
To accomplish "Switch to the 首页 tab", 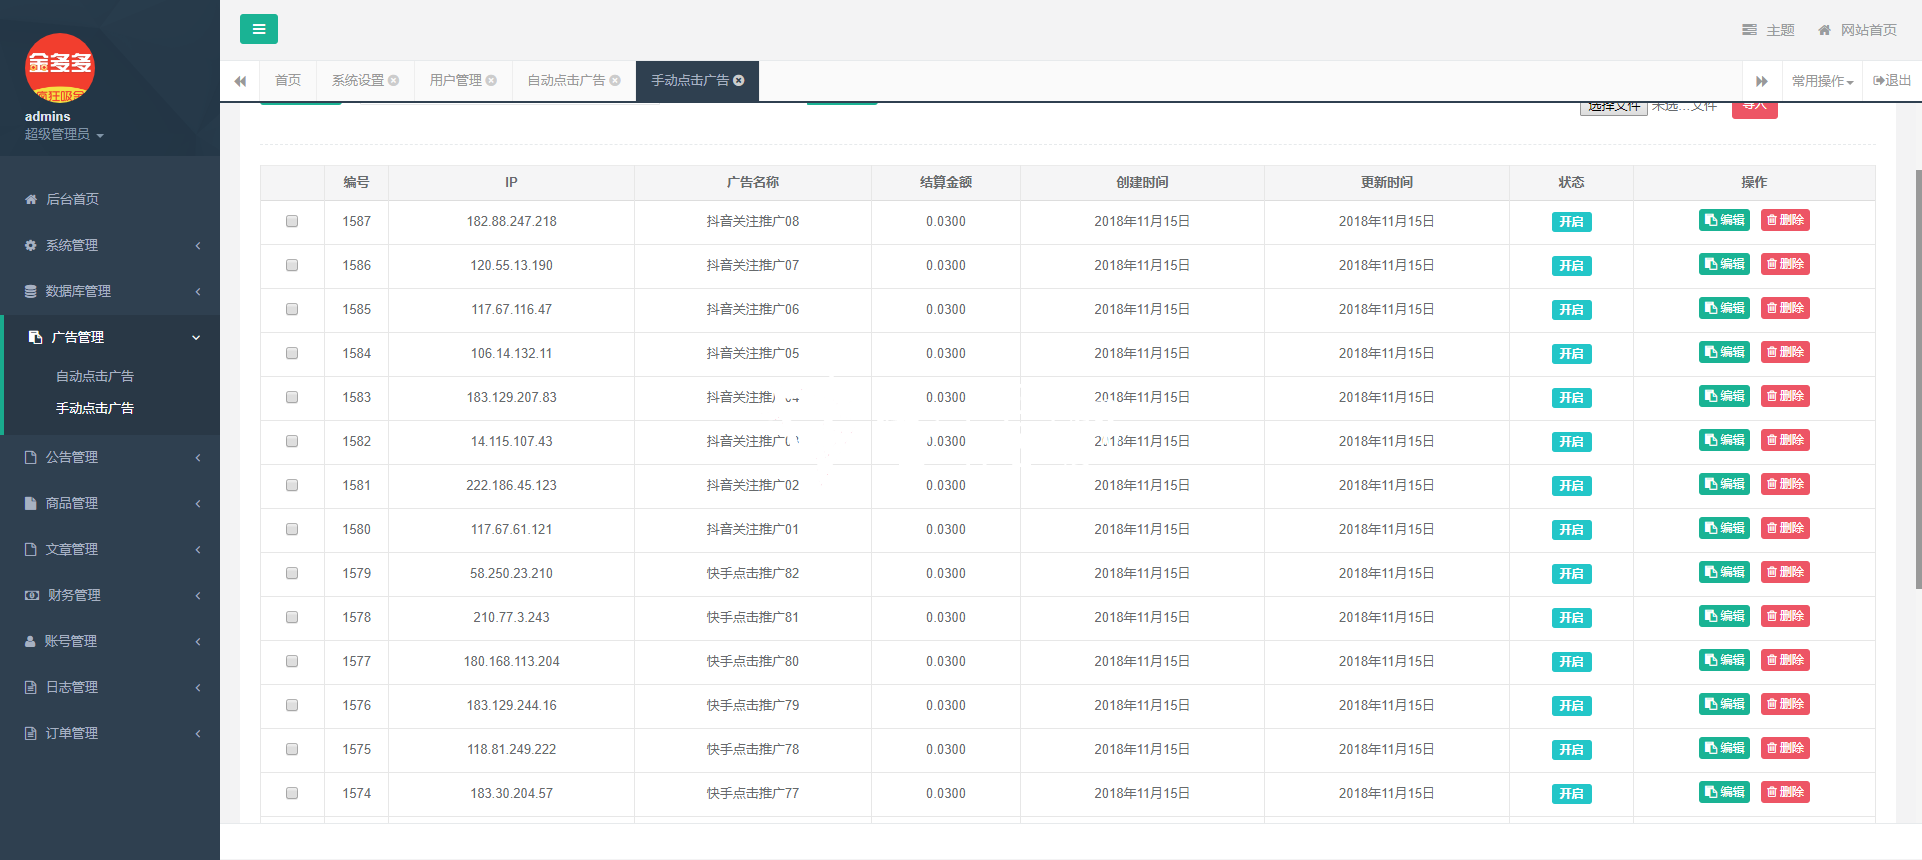I will 288,80.
